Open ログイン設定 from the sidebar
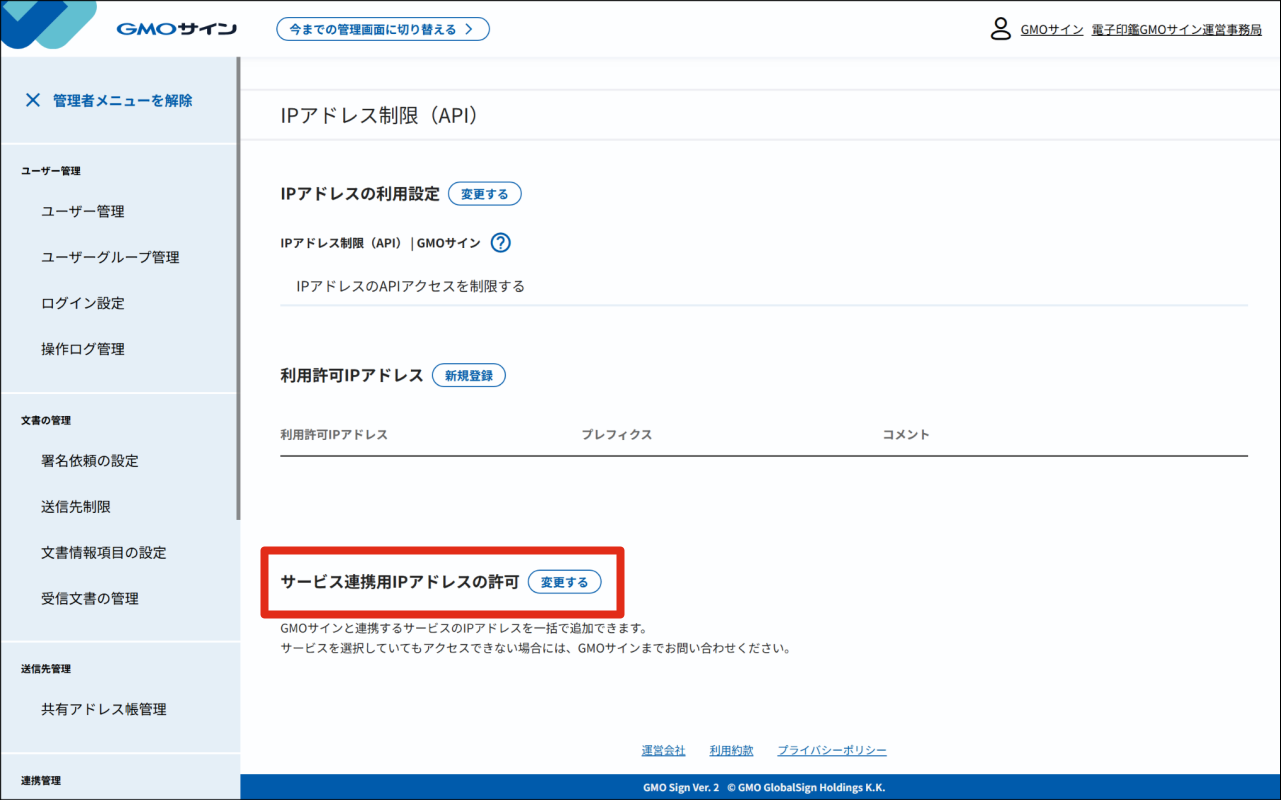The image size is (1281, 800). tap(83, 303)
